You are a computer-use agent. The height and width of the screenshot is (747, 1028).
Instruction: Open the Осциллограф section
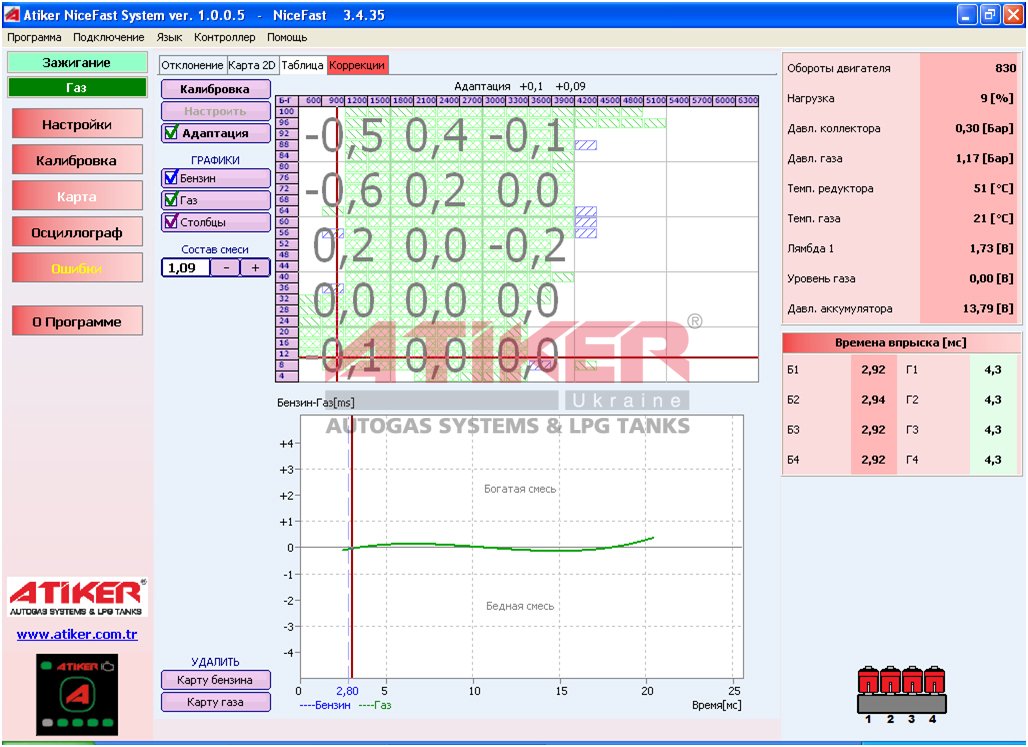click(x=77, y=232)
